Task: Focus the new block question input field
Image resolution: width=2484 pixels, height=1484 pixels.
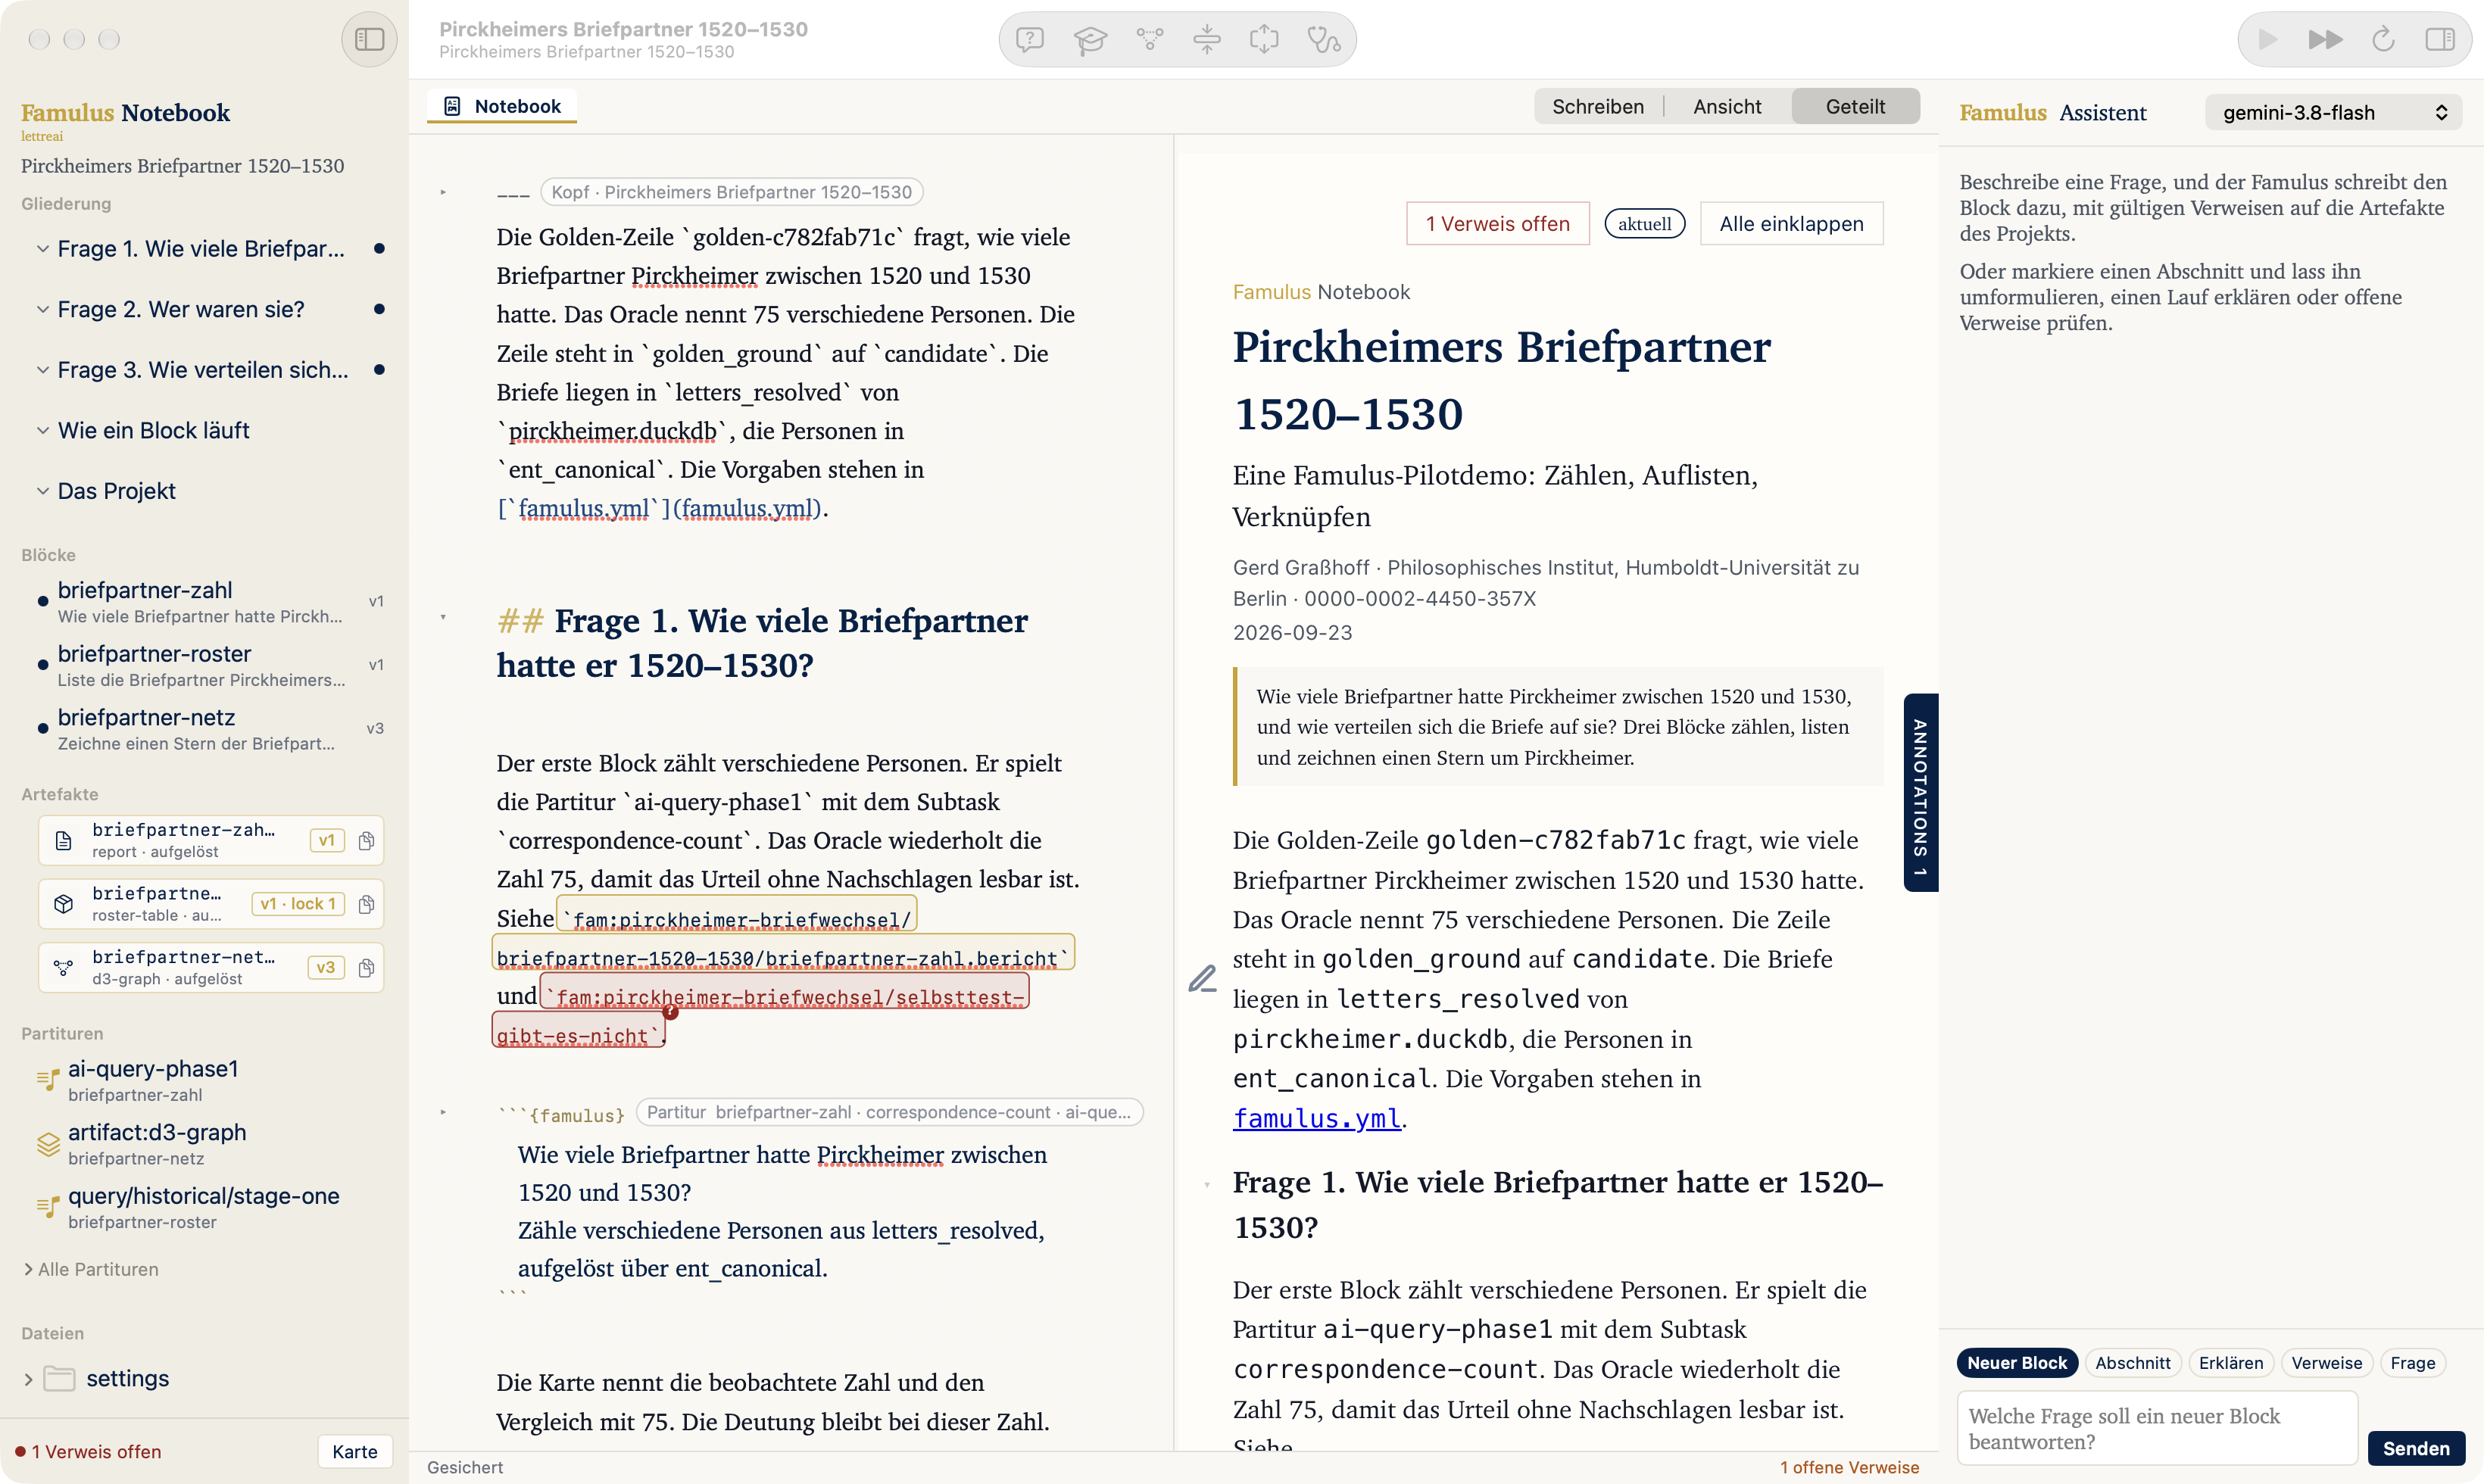Action: [2157, 1429]
